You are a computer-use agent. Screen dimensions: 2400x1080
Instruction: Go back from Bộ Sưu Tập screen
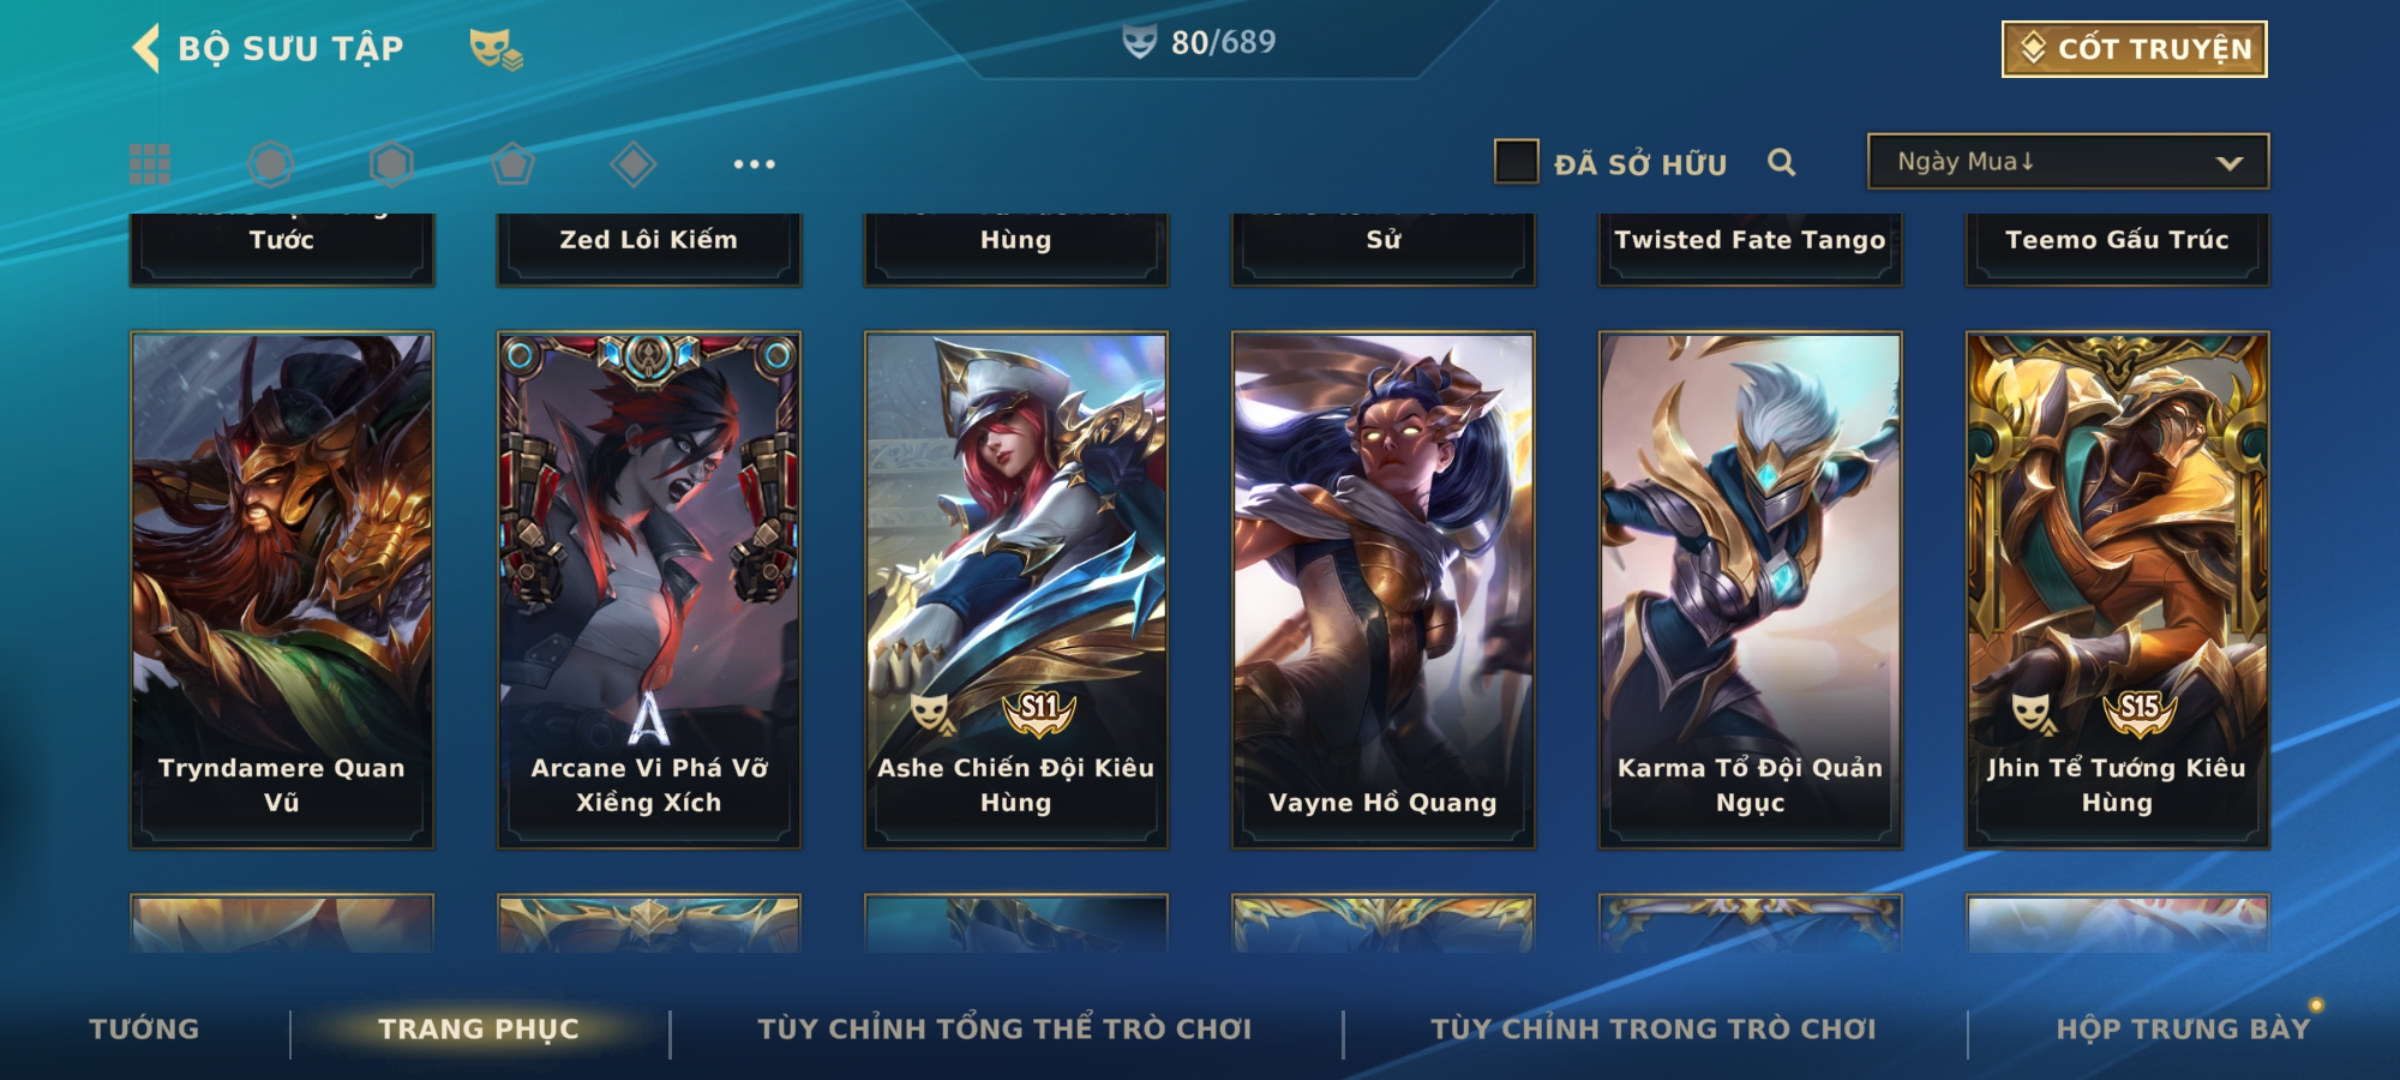pos(146,48)
